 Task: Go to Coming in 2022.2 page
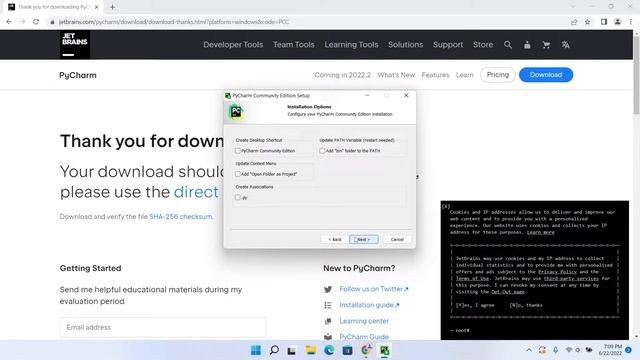click(342, 75)
